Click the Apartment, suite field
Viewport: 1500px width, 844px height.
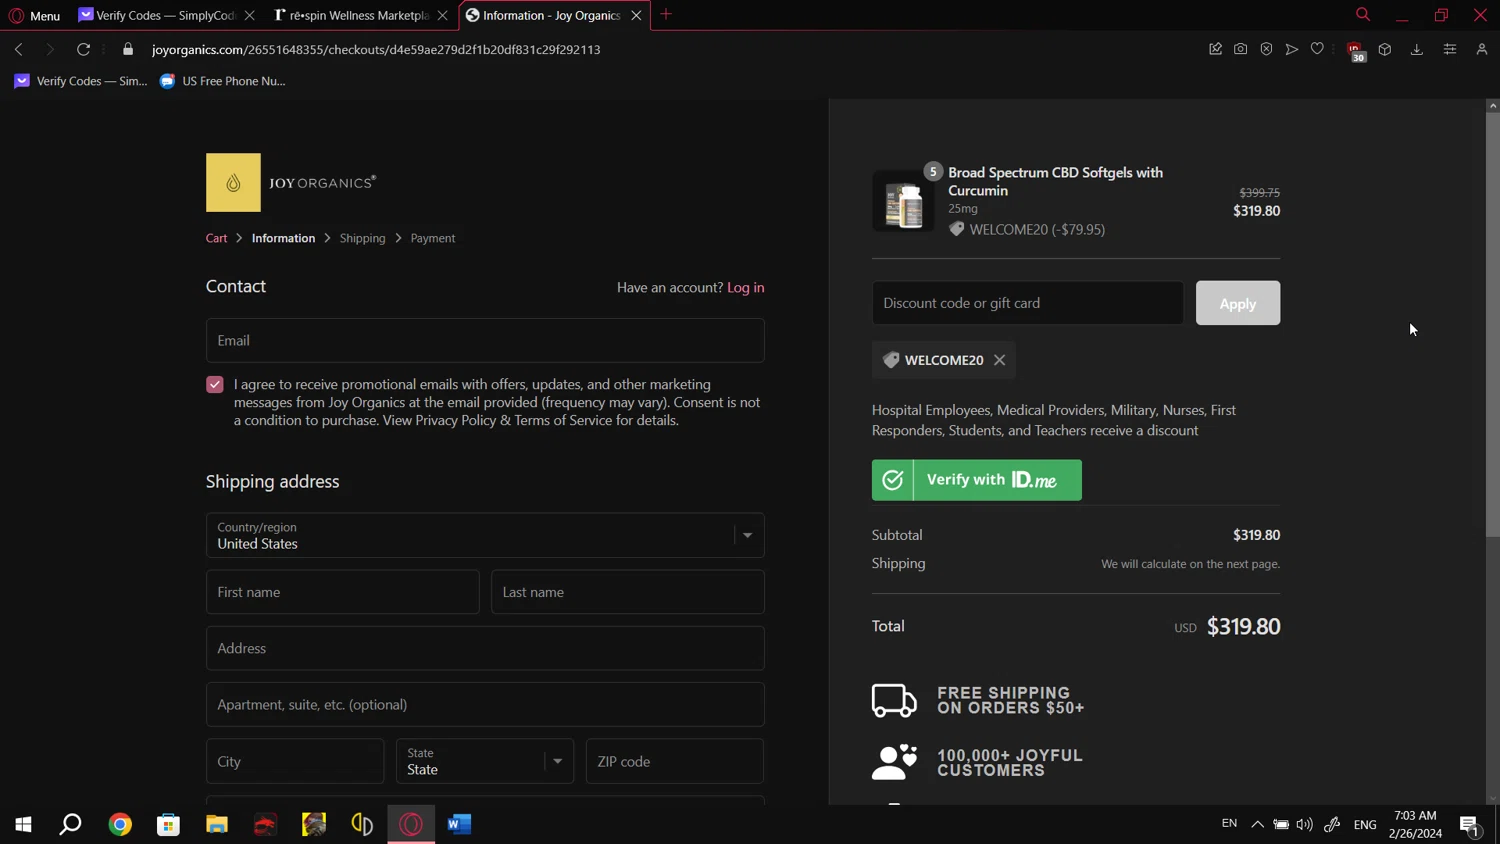485,704
